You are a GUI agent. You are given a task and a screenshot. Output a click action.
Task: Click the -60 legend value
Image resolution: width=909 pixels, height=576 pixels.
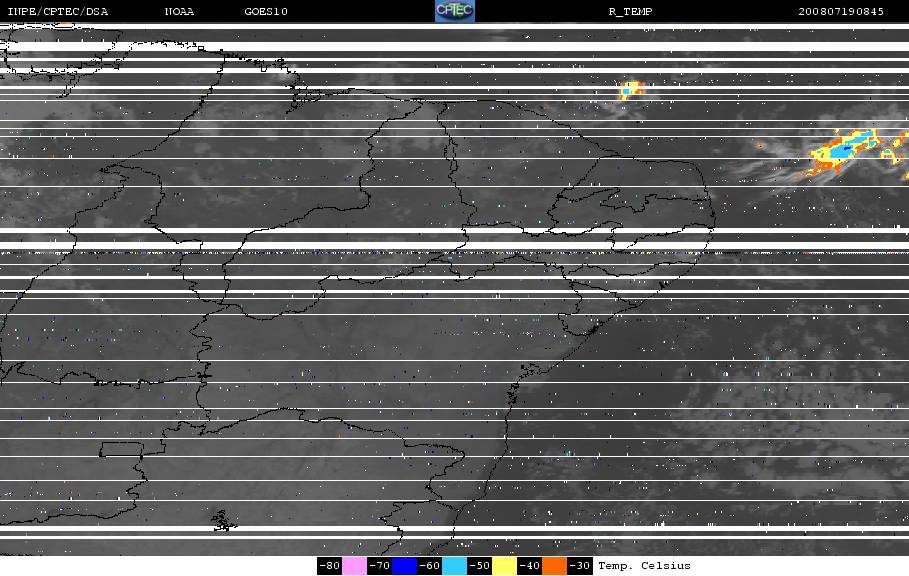(x=429, y=566)
